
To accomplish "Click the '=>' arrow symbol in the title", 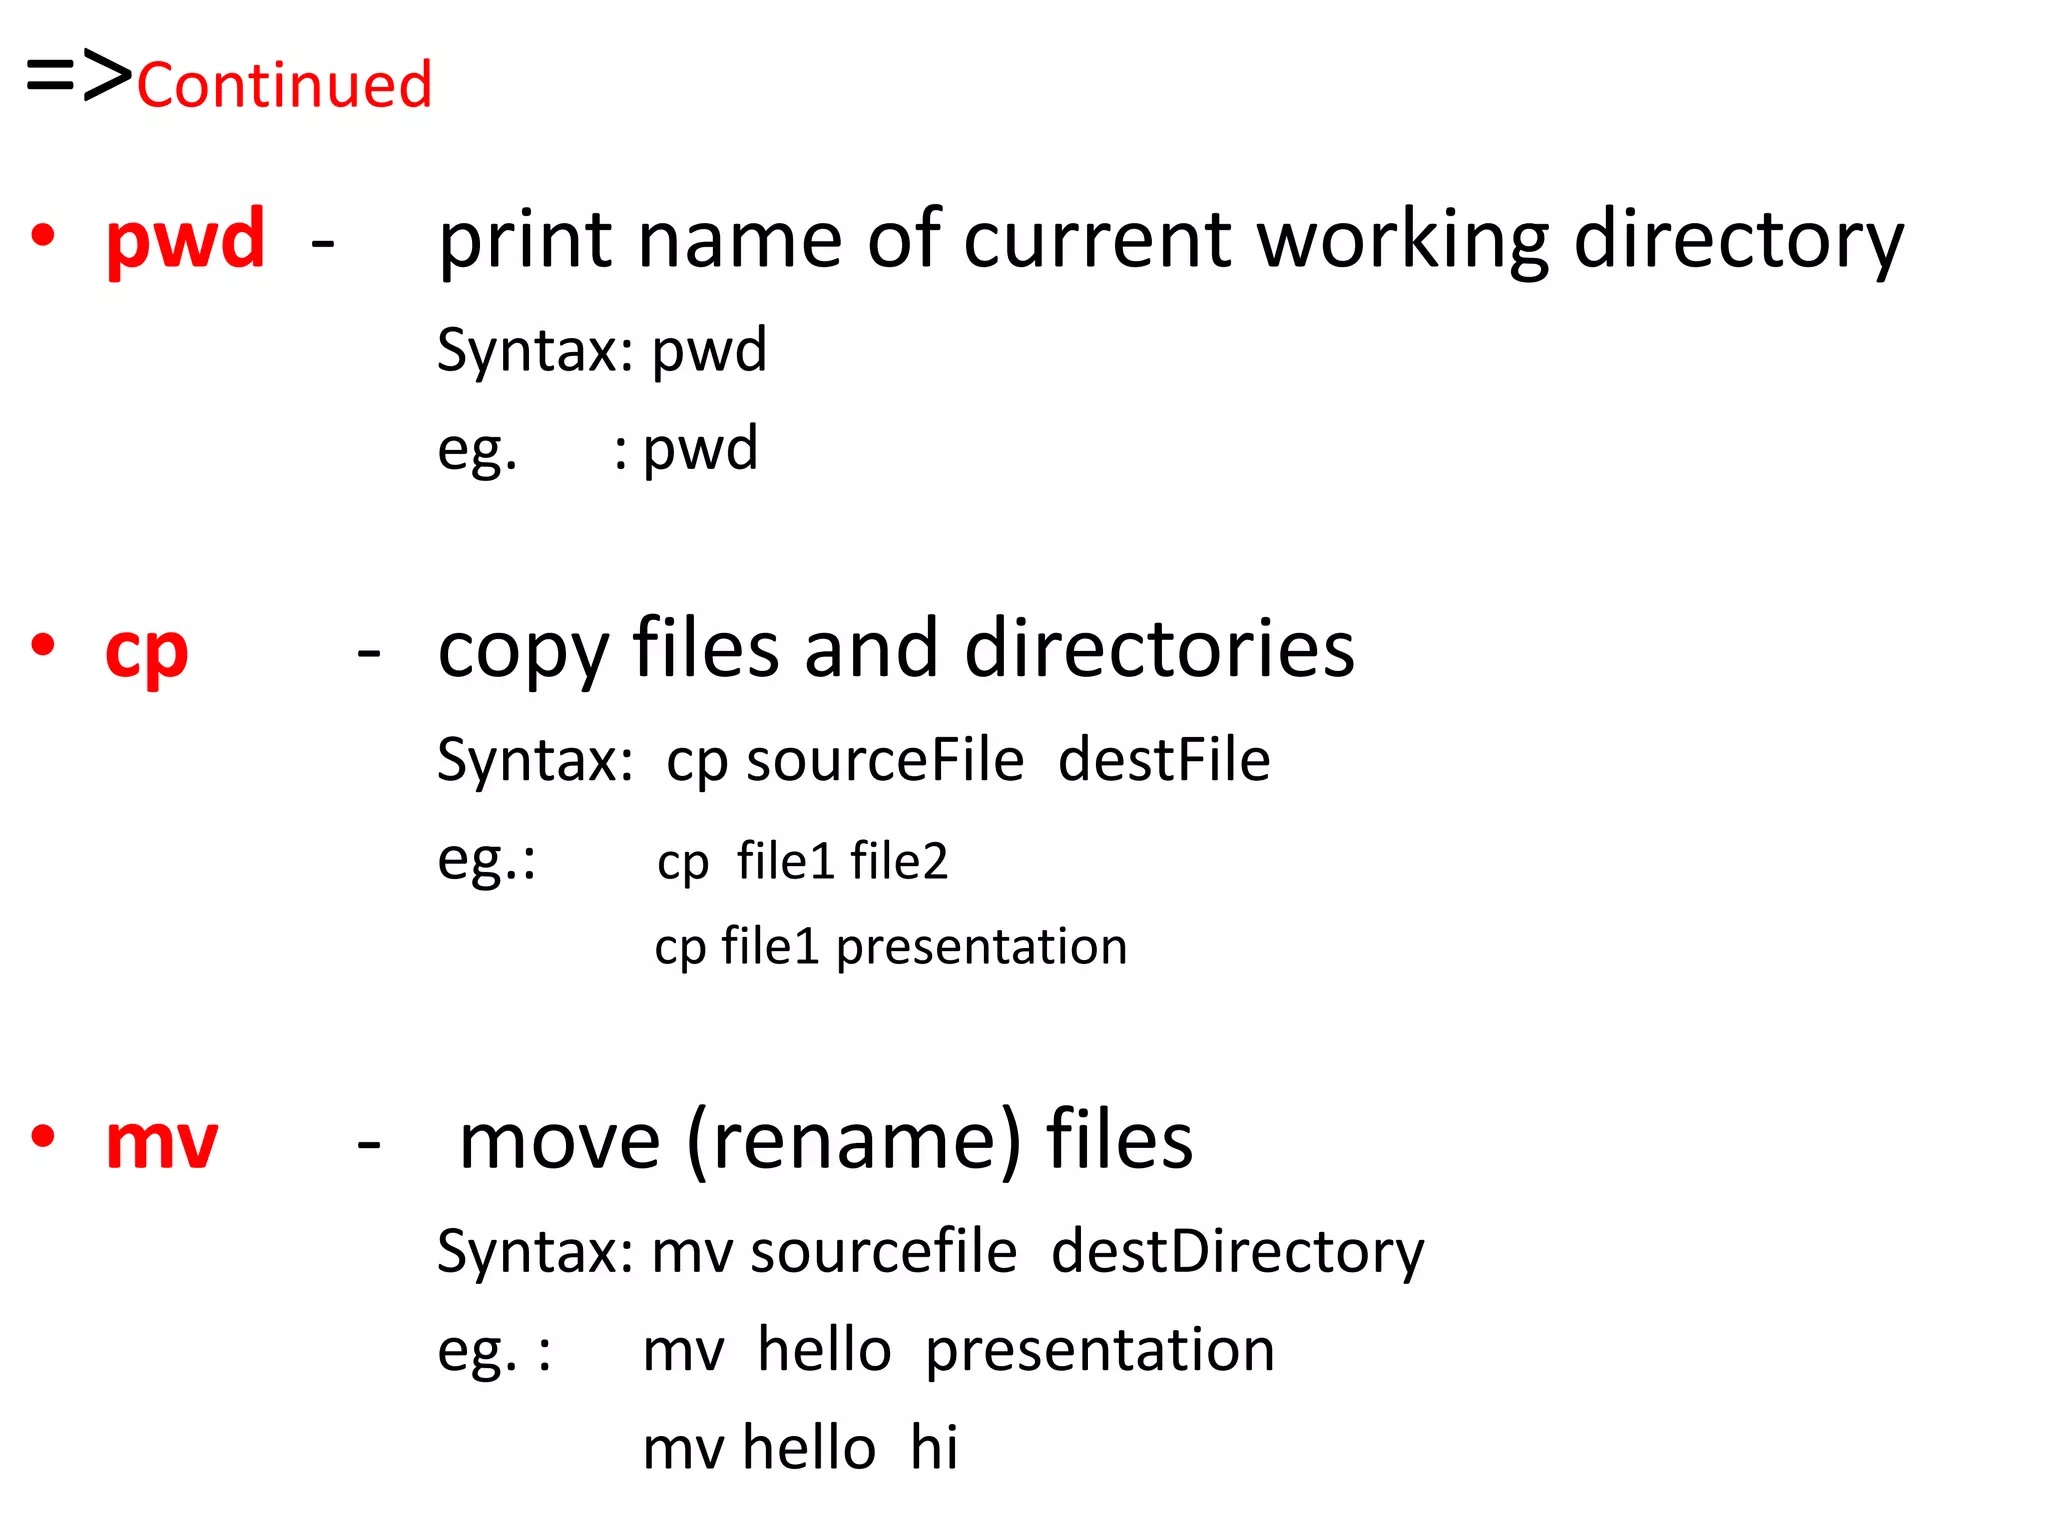I will click(x=78, y=76).
